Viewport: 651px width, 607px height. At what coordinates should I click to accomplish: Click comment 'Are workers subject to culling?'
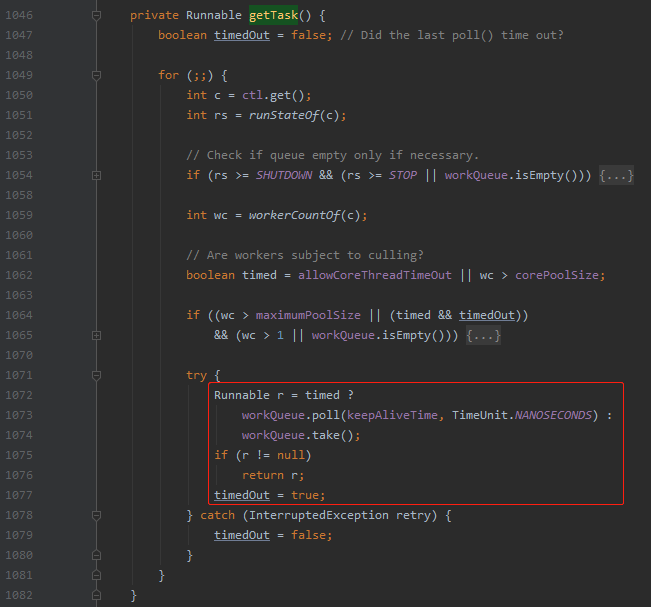pyautogui.click(x=305, y=255)
